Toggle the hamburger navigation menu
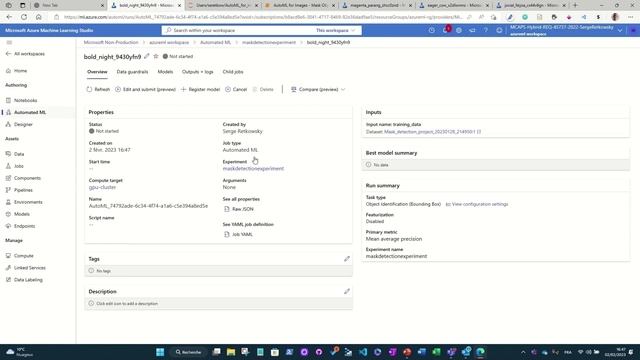Image resolution: width=640 pixels, height=360 pixels. tap(9, 42)
